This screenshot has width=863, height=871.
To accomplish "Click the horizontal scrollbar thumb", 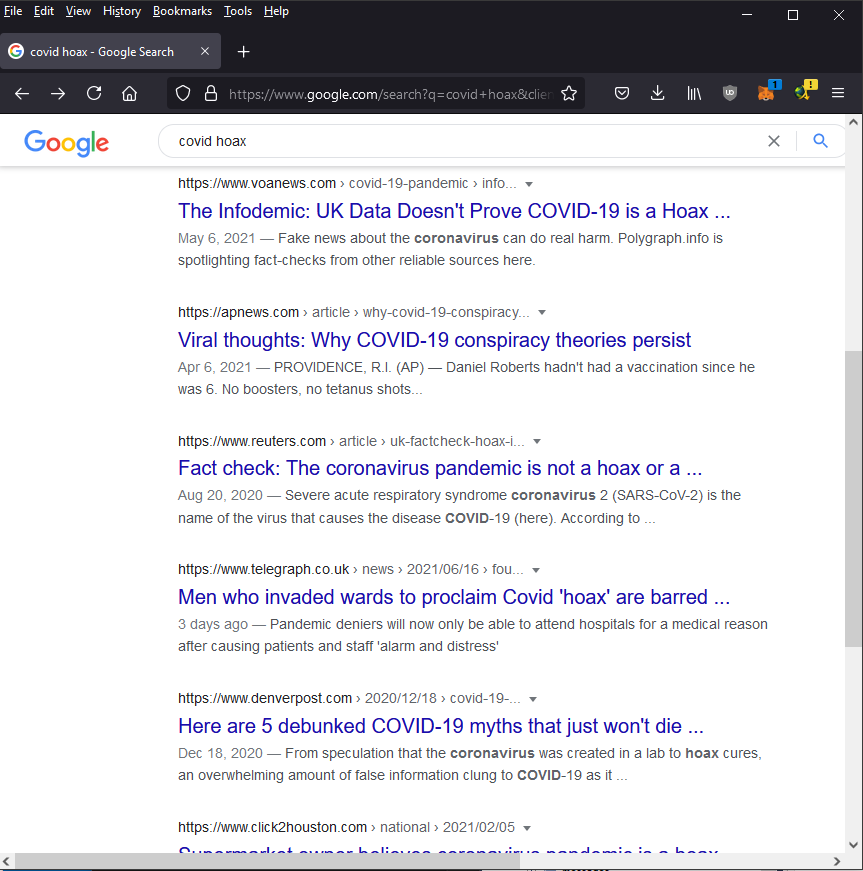I will coord(267,861).
